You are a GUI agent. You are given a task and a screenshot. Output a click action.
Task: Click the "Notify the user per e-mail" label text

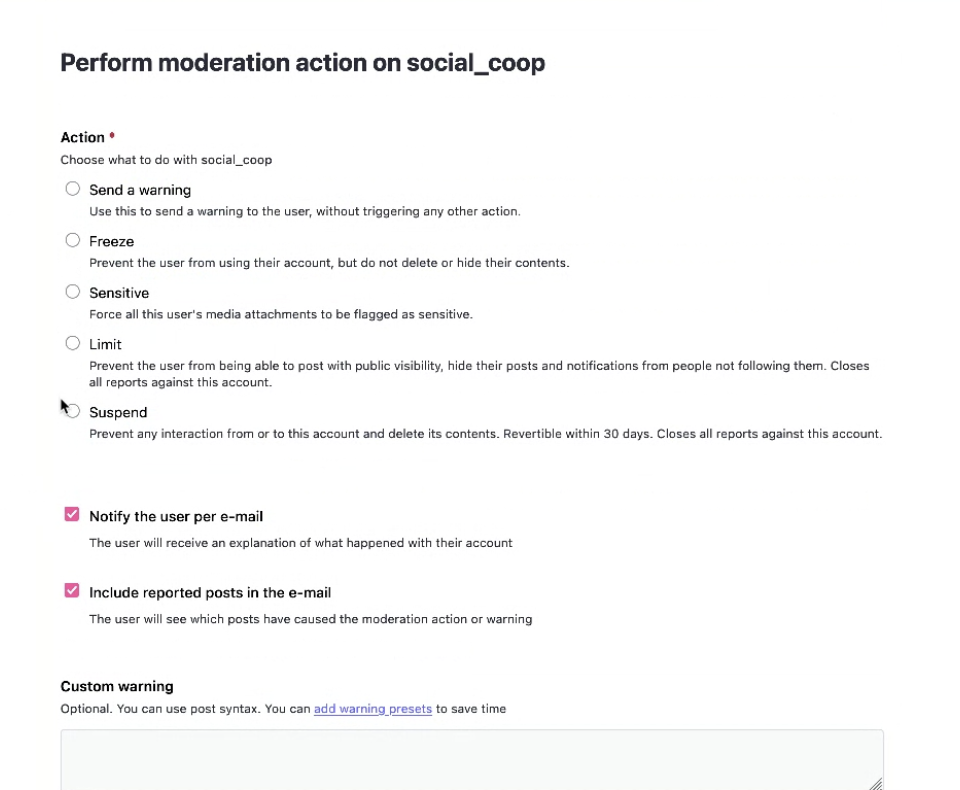pos(176,517)
